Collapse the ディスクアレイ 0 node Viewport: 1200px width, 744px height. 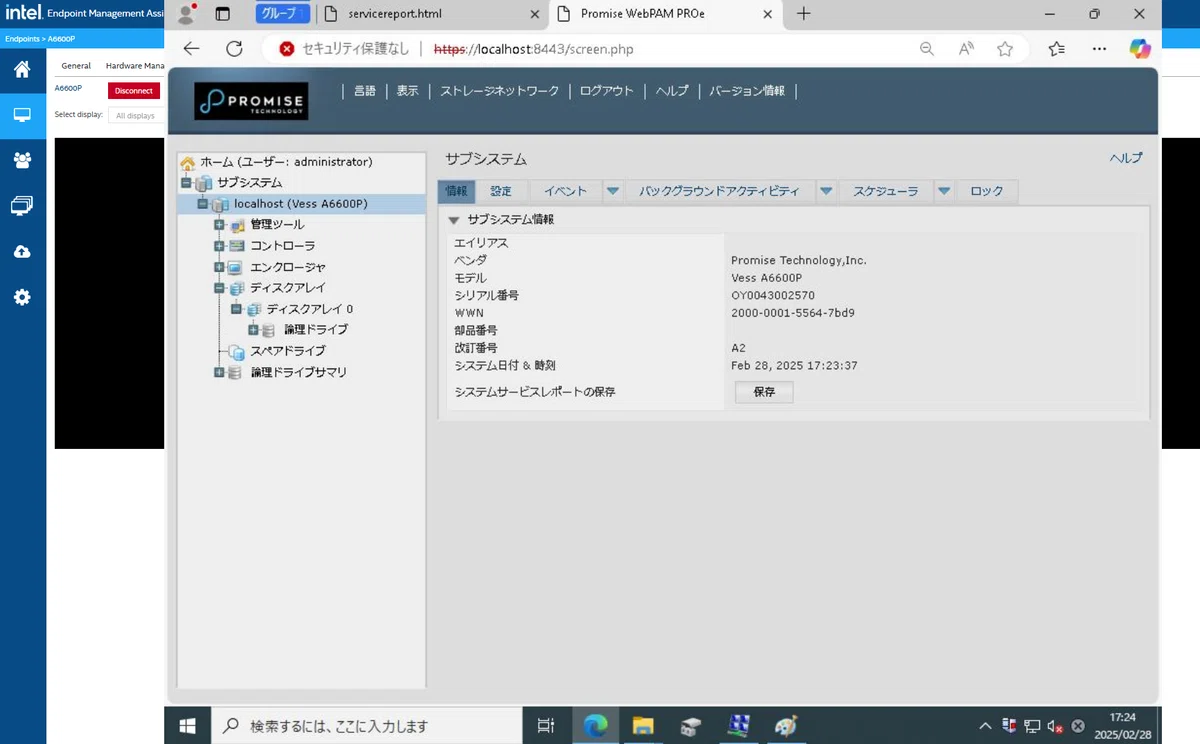236,309
